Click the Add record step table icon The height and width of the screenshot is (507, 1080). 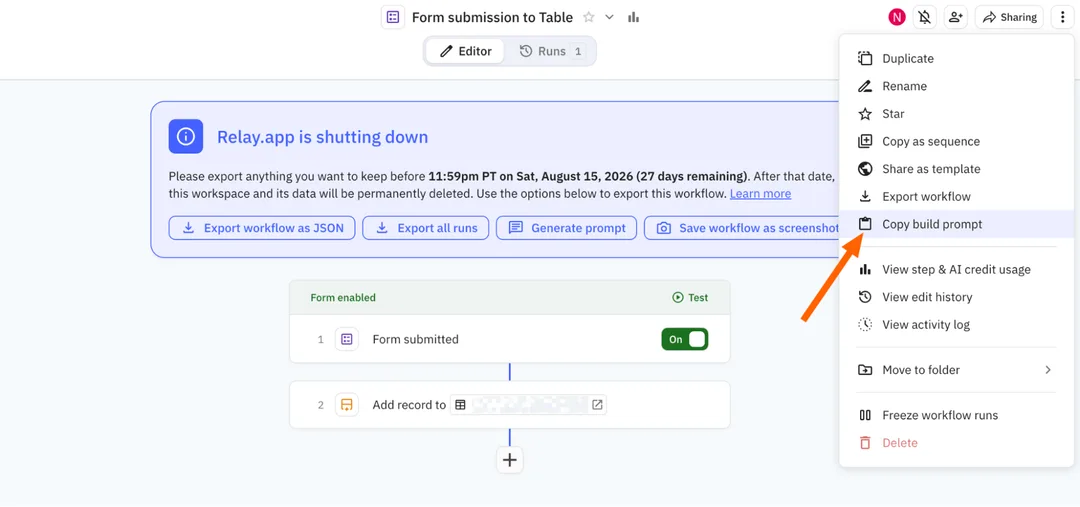click(346, 405)
